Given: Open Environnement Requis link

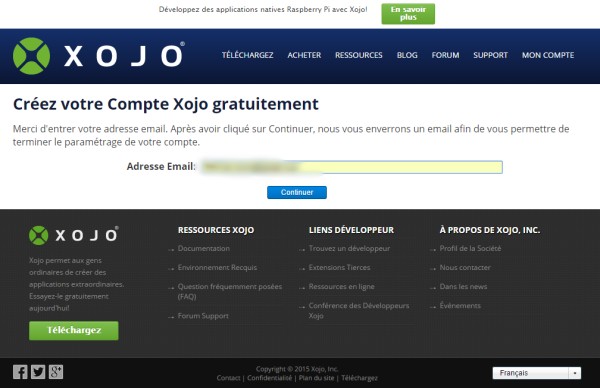Looking at the screenshot, I should coord(217,267).
